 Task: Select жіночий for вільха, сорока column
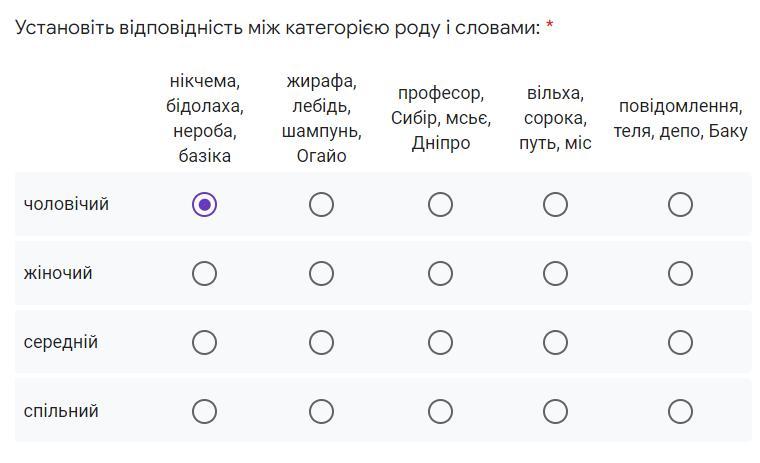(555, 273)
